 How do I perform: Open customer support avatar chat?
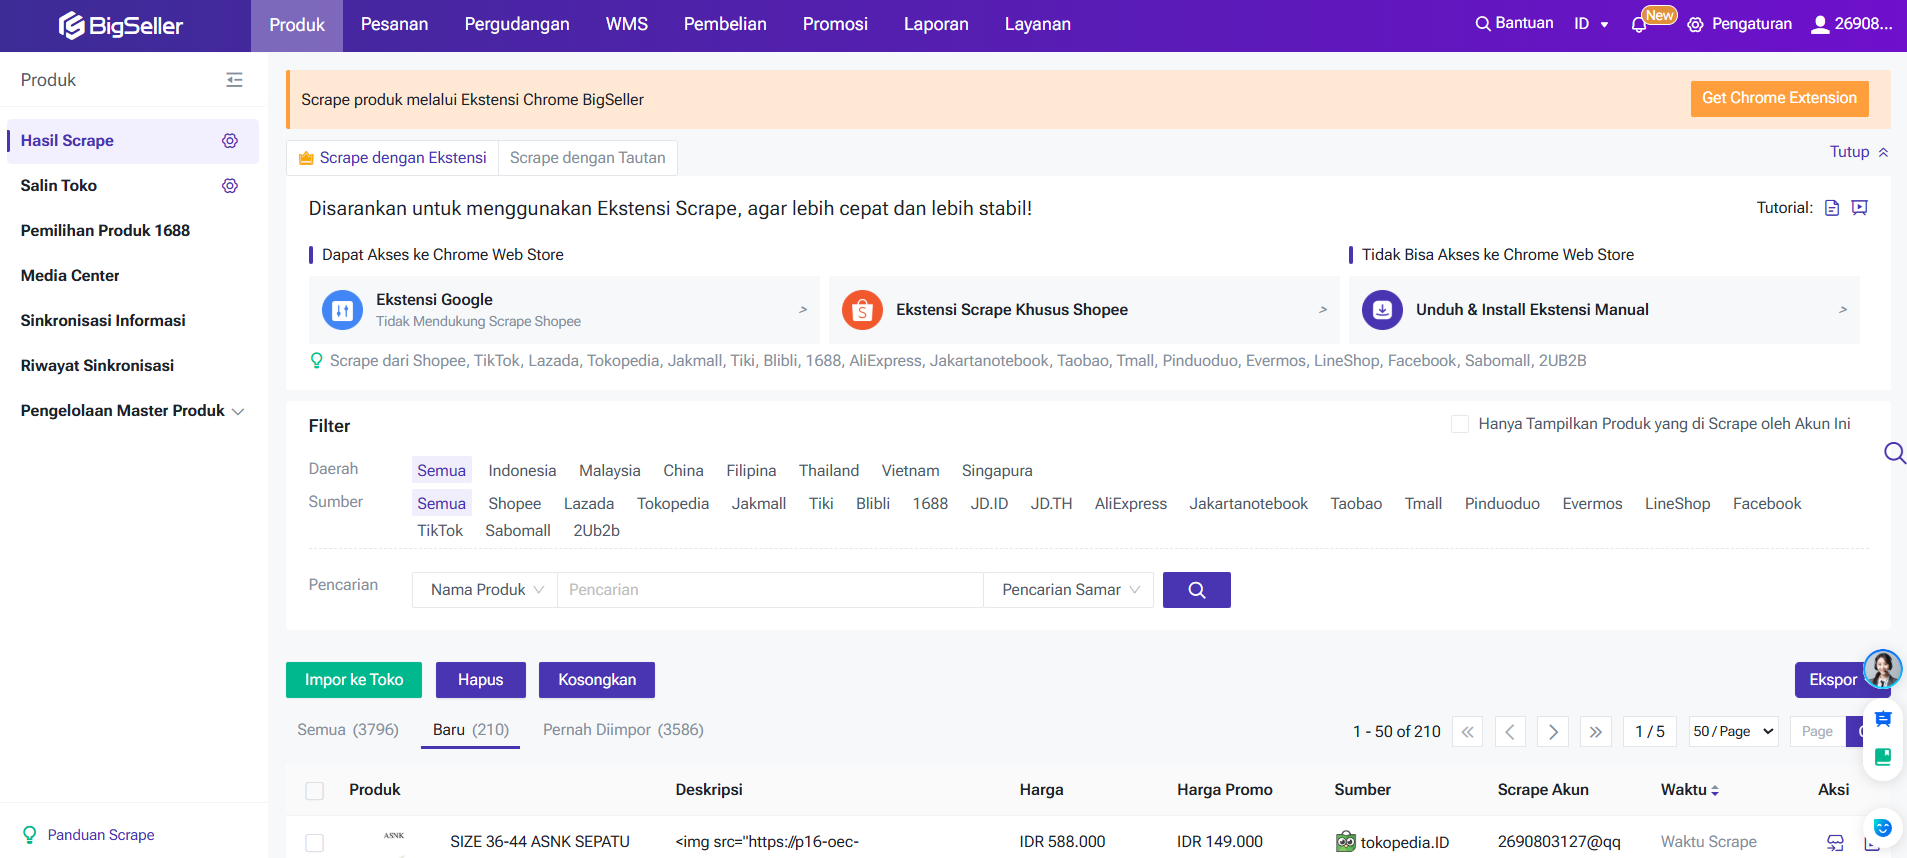pos(1883,669)
